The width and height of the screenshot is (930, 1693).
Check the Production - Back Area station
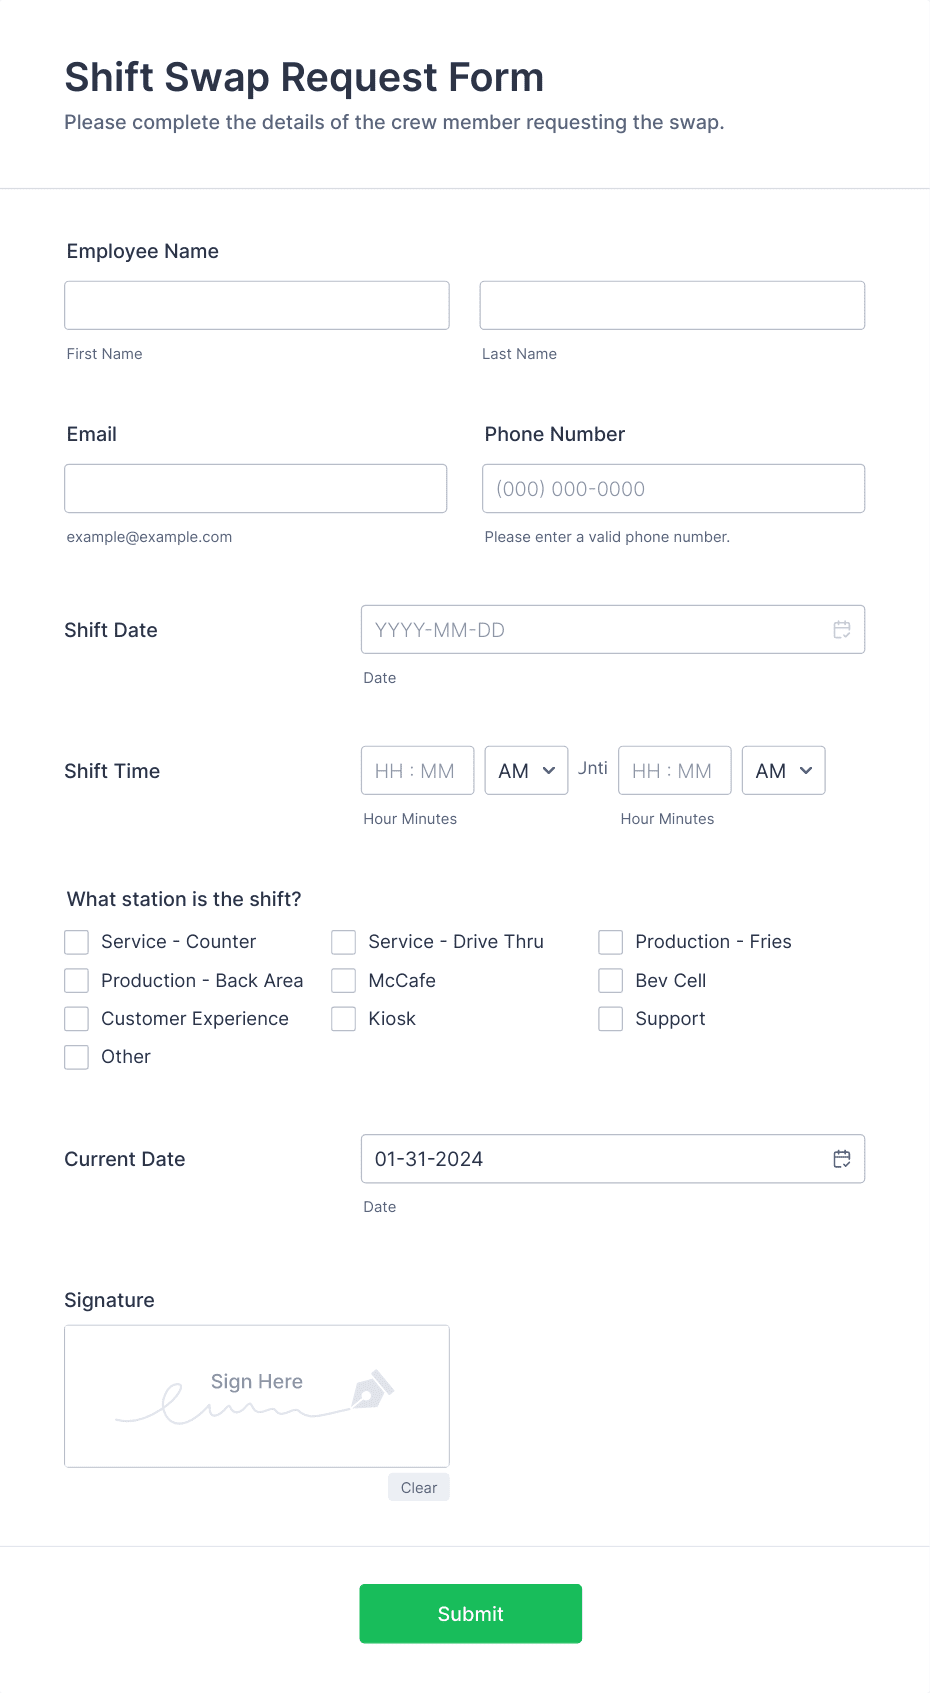pyautogui.click(x=76, y=980)
